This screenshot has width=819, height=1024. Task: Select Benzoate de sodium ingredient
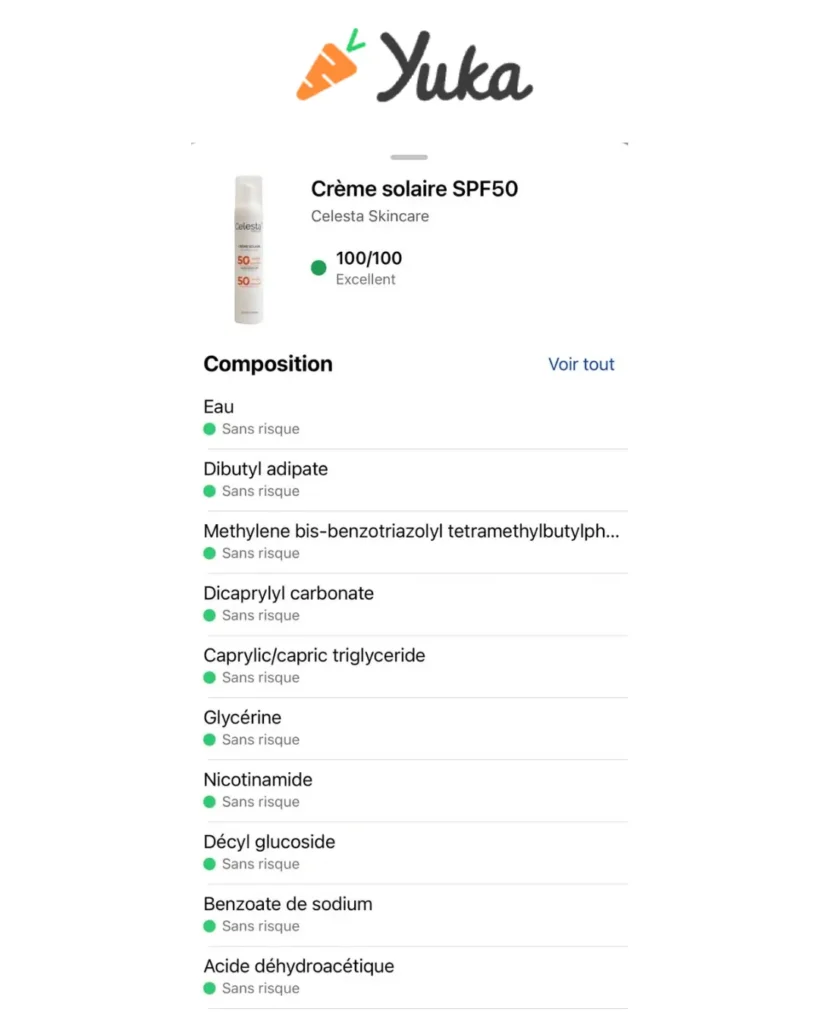(415, 914)
